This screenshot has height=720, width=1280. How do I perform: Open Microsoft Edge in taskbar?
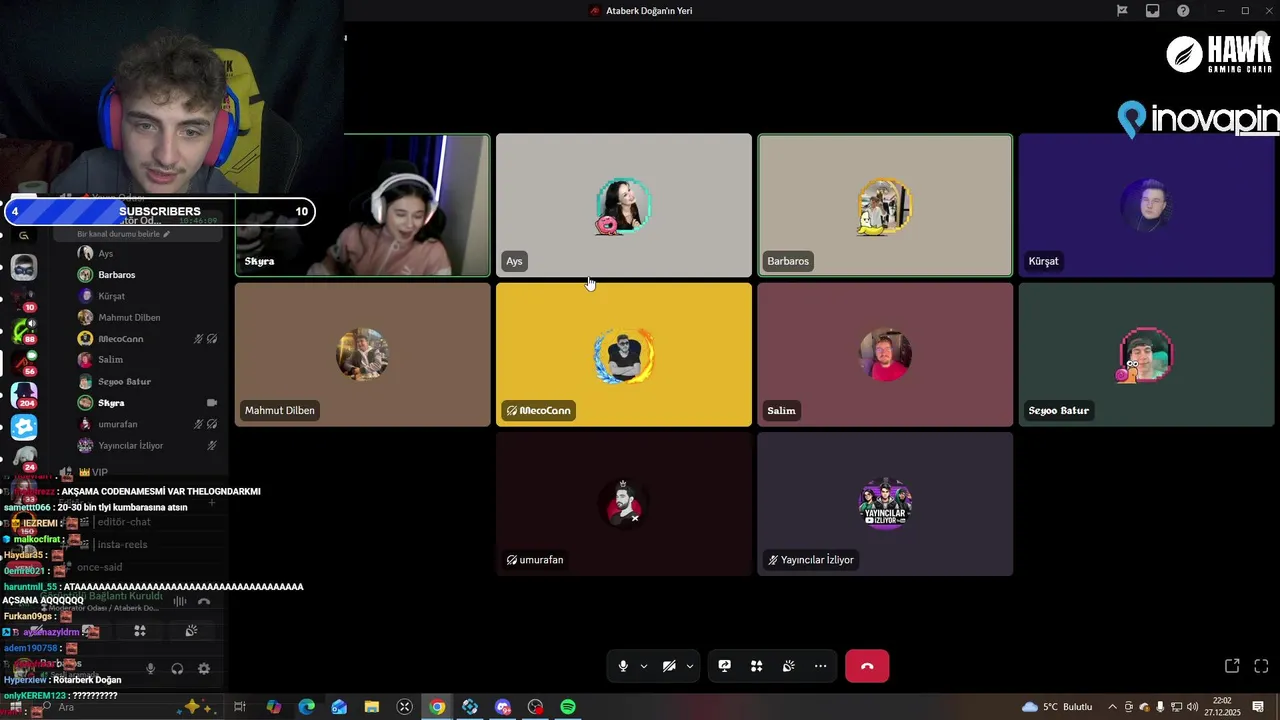point(306,707)
